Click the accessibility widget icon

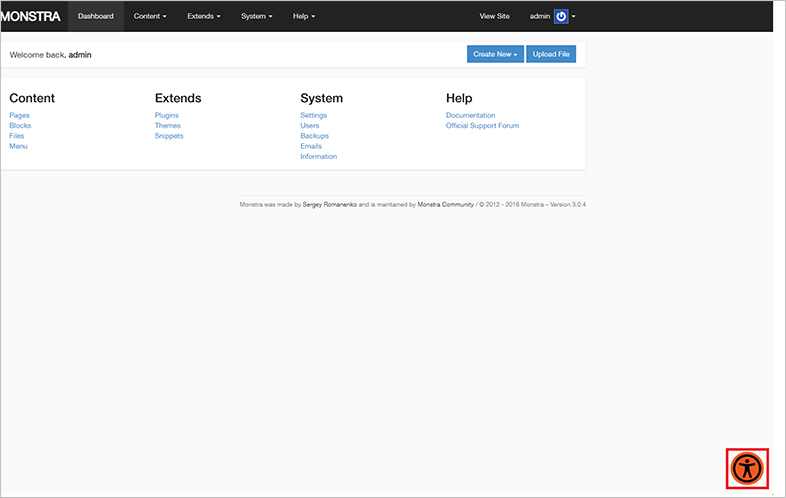tap(747, 468)
